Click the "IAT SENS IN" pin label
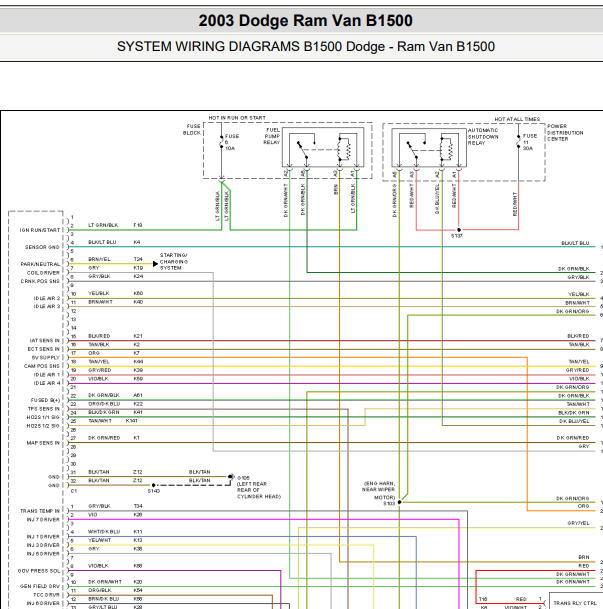603x609 pixels. [x=45, y=341]
